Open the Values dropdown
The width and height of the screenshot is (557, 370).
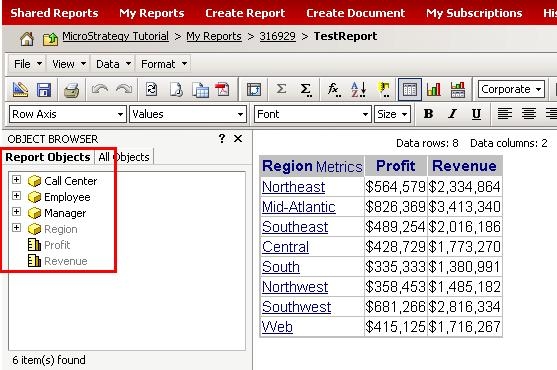pos(188,114)
